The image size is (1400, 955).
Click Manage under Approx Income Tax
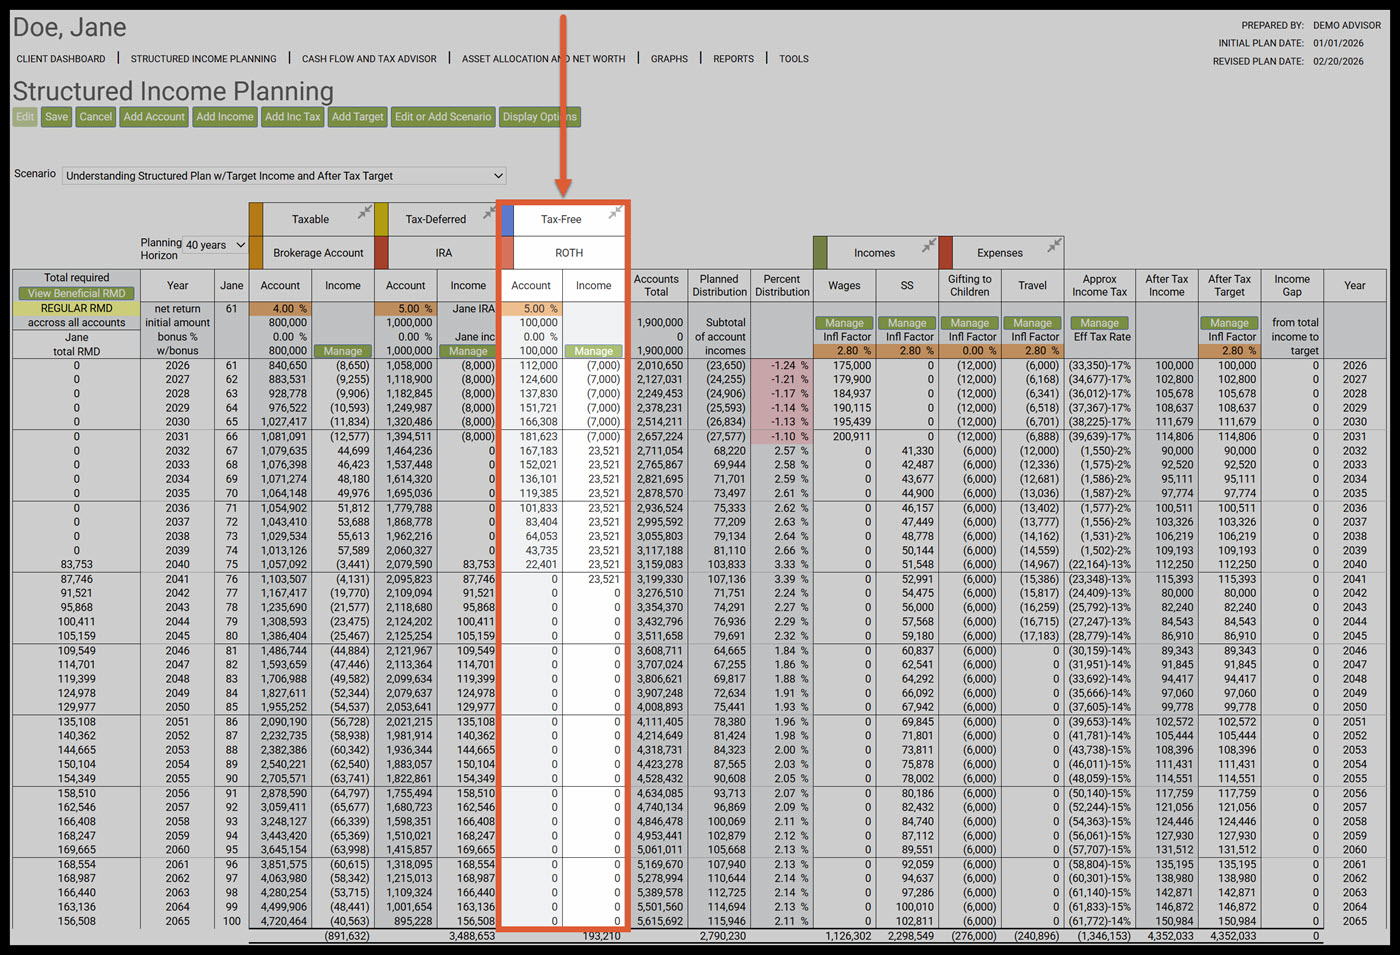(1100, 323)
